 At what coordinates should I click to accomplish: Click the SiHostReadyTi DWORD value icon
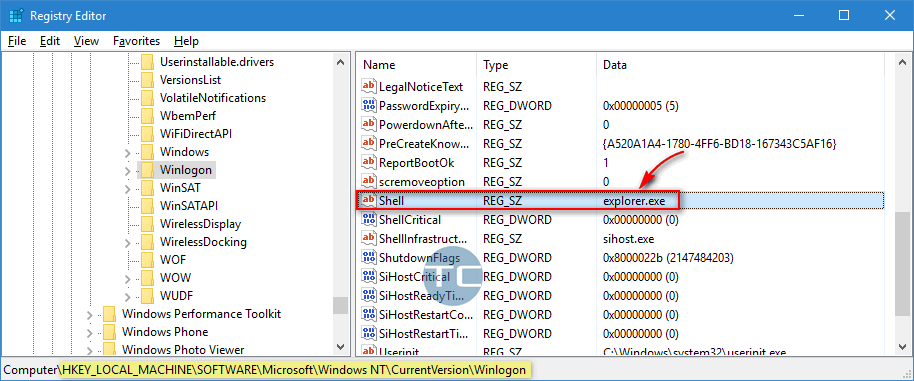pos(368,295)
